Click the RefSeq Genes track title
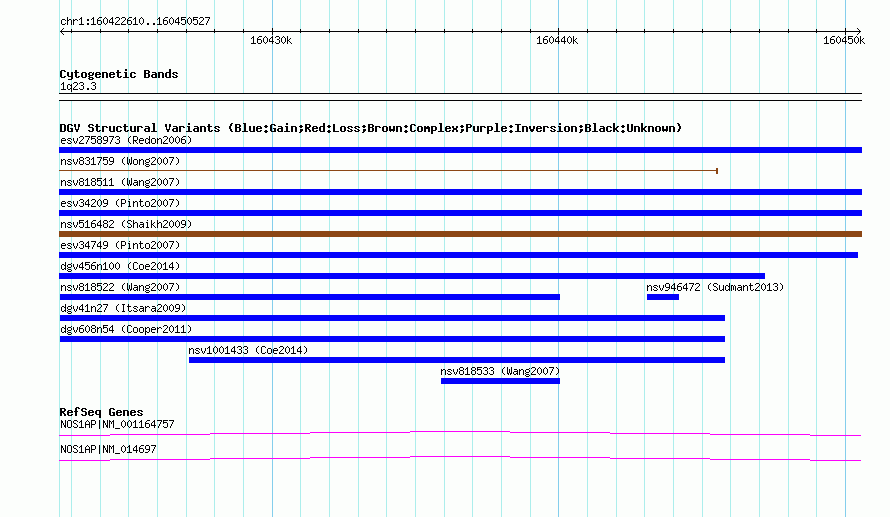 101,412
